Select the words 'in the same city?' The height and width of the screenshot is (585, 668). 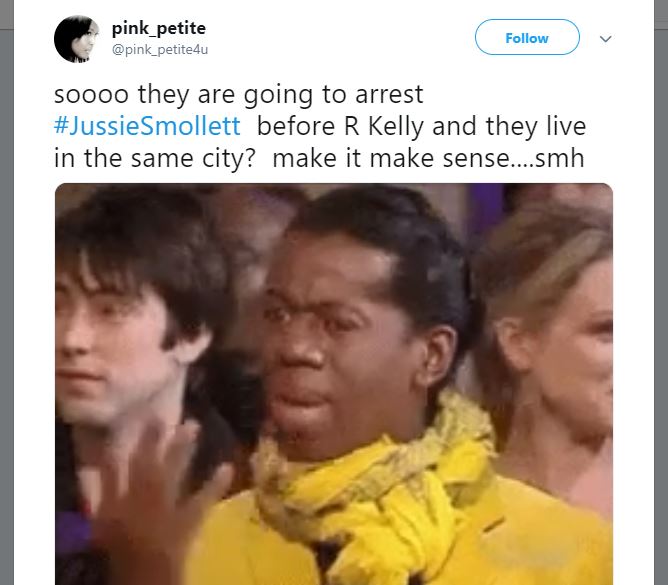pos(154,158)
